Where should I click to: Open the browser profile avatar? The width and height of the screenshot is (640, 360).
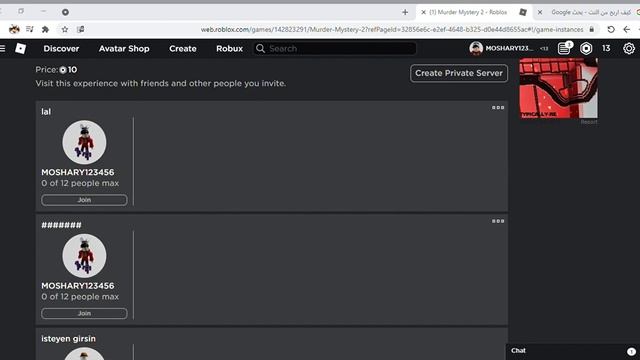pos(14,29)
